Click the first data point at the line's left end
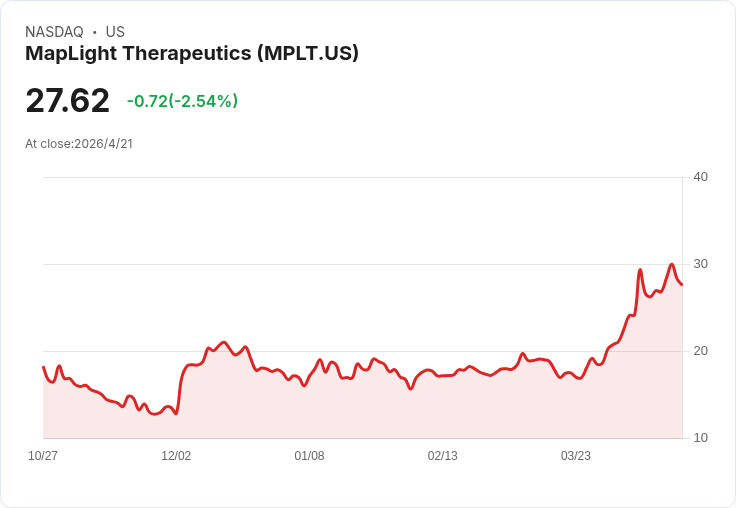The image size is (736, 508). (43, 367)
